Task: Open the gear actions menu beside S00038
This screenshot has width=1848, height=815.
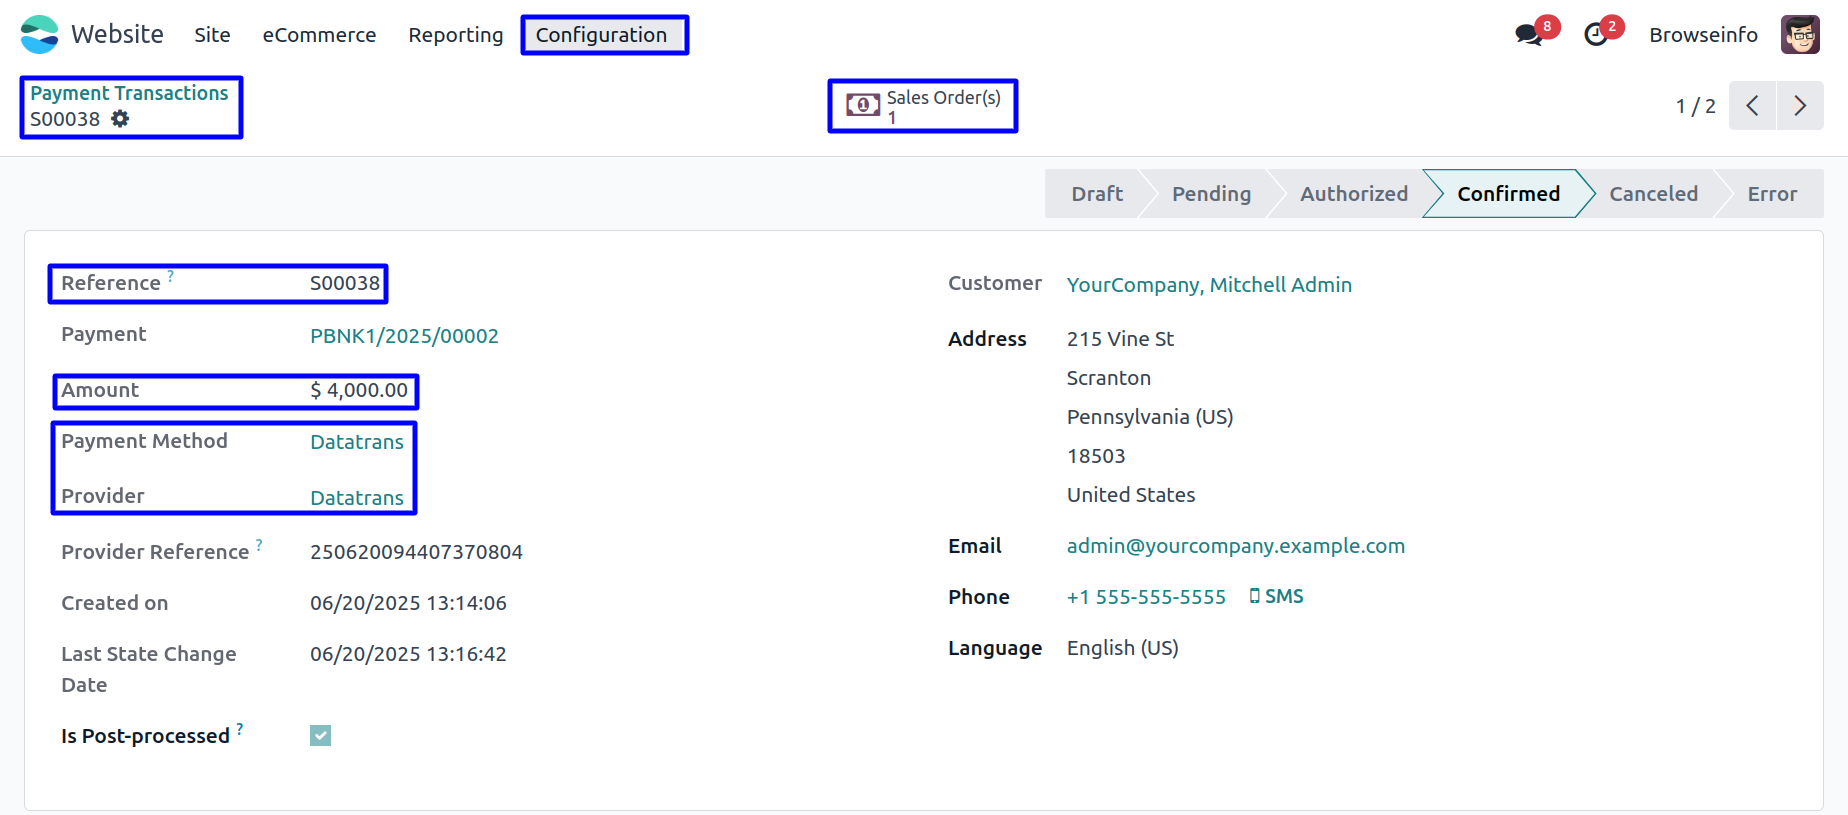Action: 120,119
